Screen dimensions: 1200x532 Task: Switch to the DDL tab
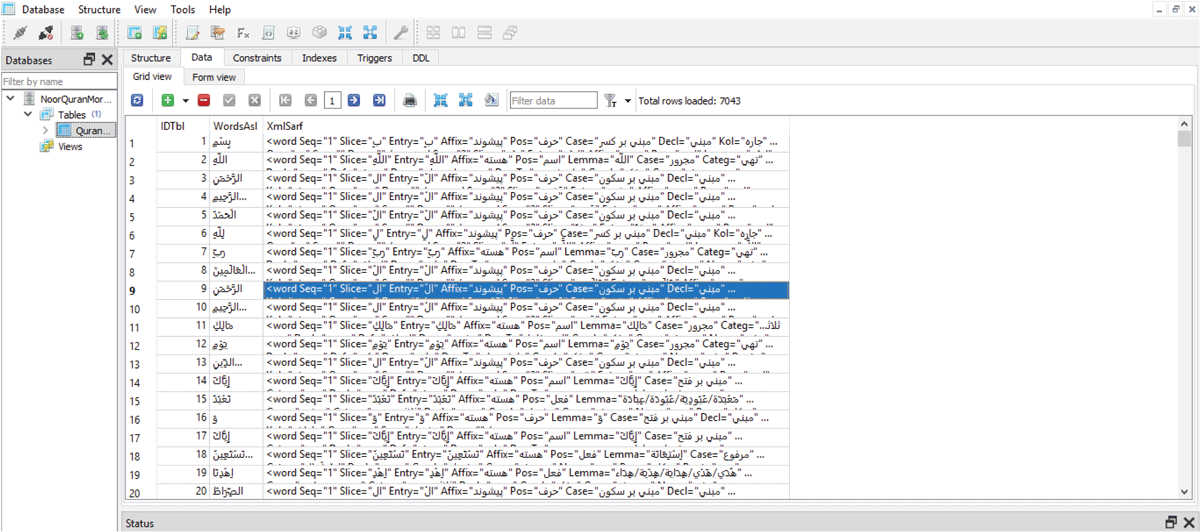421,58
